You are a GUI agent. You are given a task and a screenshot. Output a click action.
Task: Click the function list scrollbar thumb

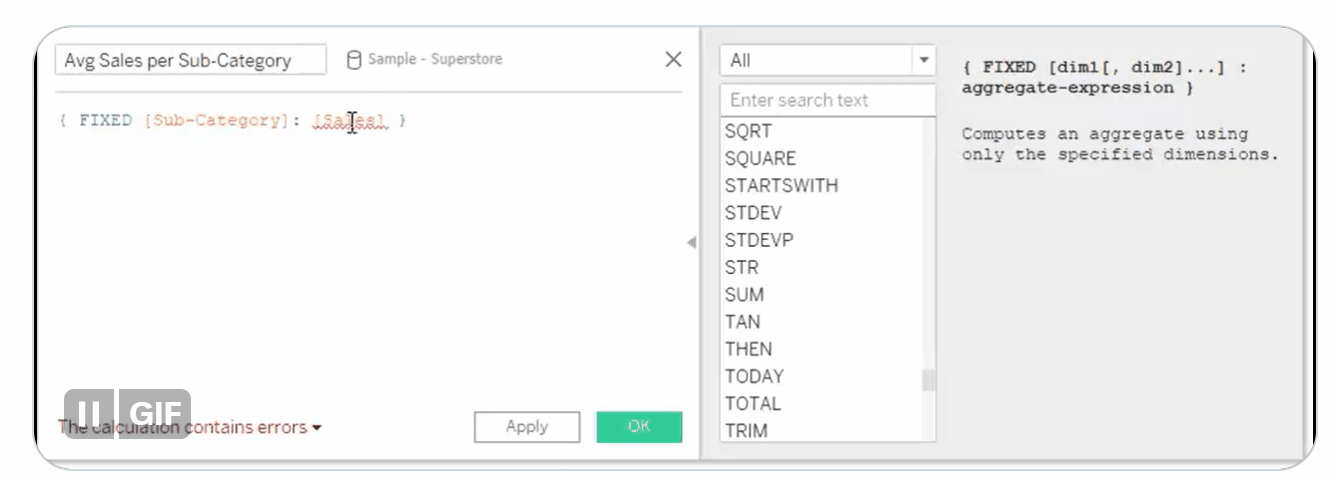pos(928,381)
